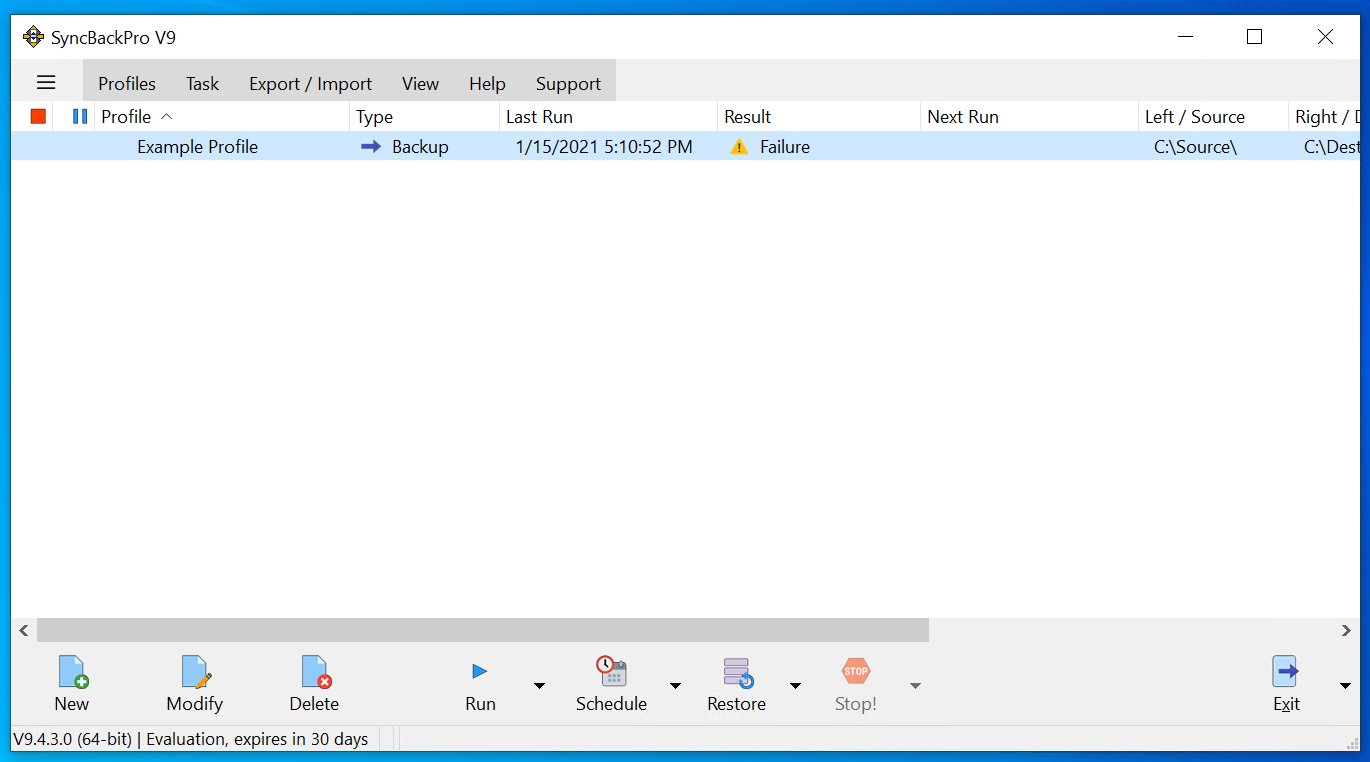Click the Exit icon
Image resolution: width=1370 pixels, height=762 pixels.
1286,672
